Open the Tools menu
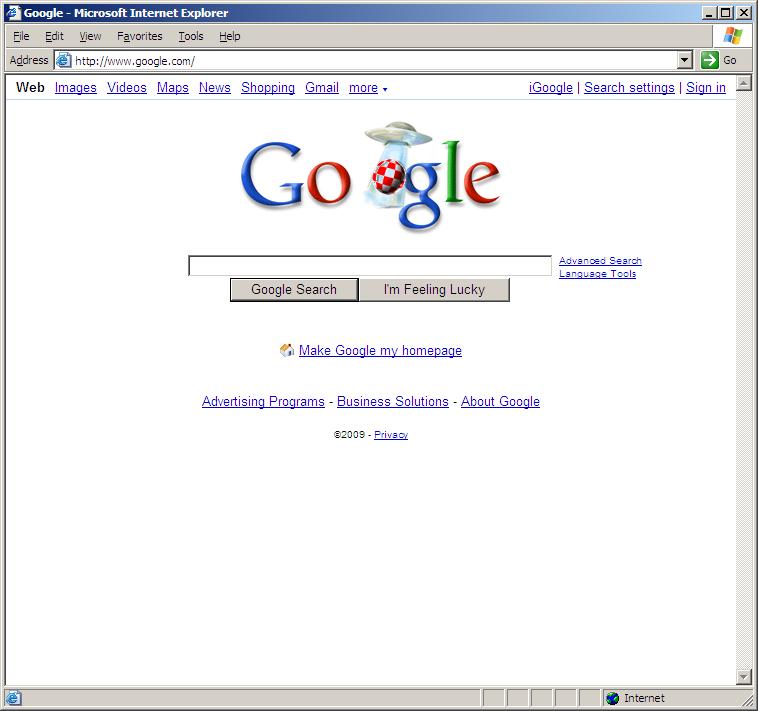 coord(191,36)
